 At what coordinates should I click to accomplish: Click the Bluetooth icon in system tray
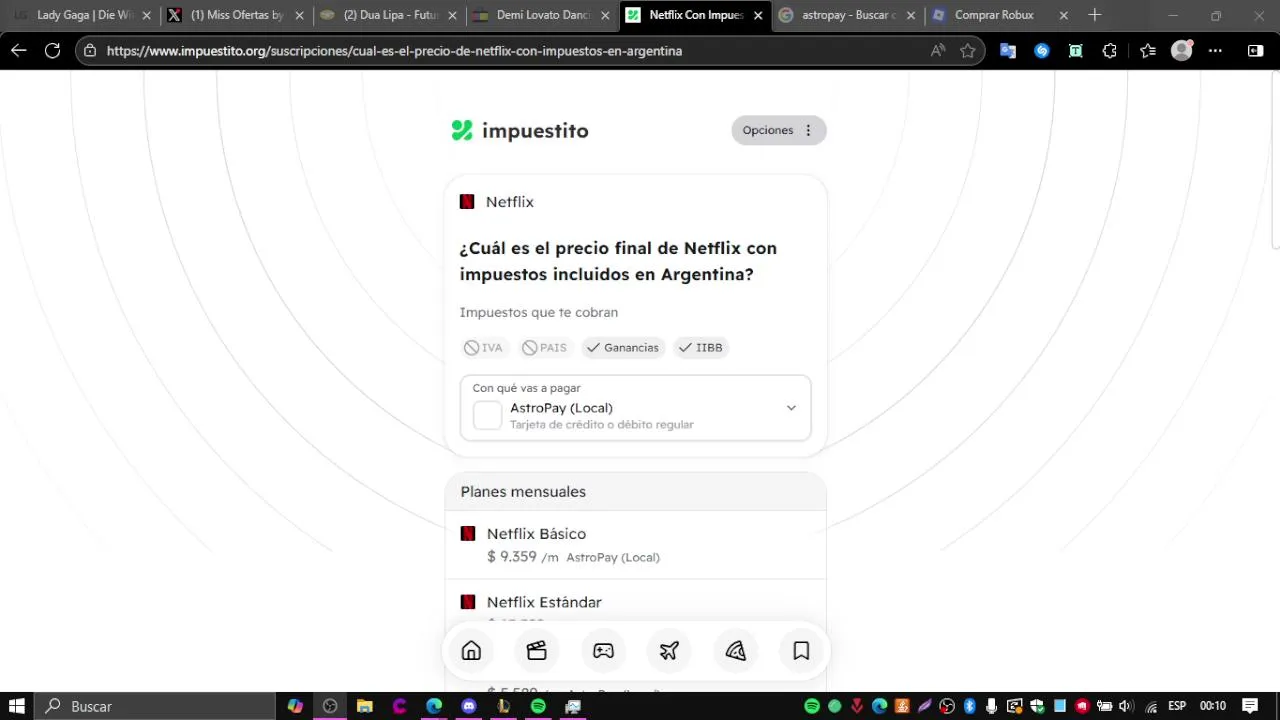969,706
